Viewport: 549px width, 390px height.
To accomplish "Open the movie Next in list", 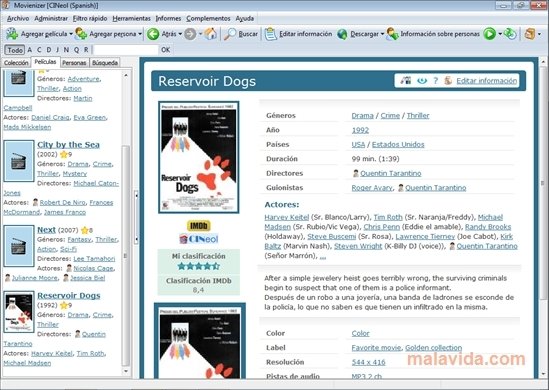I will click(x=46, y=230).
